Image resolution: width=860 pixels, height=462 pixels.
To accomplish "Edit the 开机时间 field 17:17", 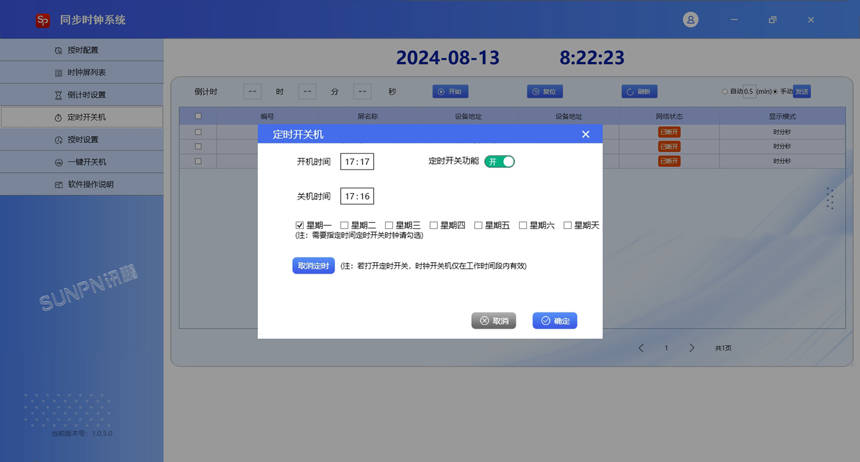I will coord(357,161).
